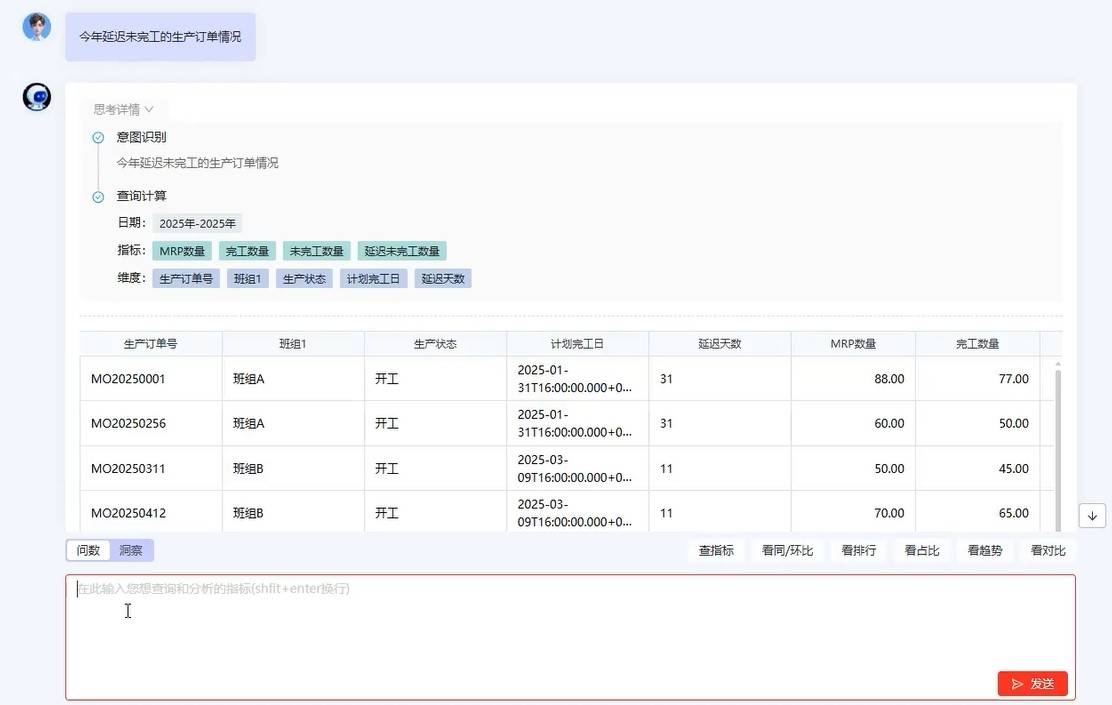1112x705 pixels.
Task: Open the 看趋势 shortcut
Action: (985, 550)
